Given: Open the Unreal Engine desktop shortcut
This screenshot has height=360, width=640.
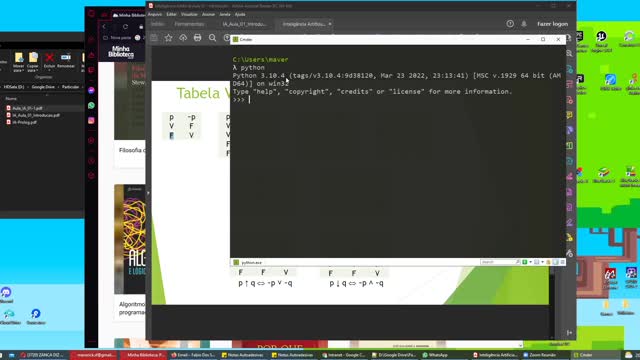Looking at the screenshot, I should pos(601,42).
